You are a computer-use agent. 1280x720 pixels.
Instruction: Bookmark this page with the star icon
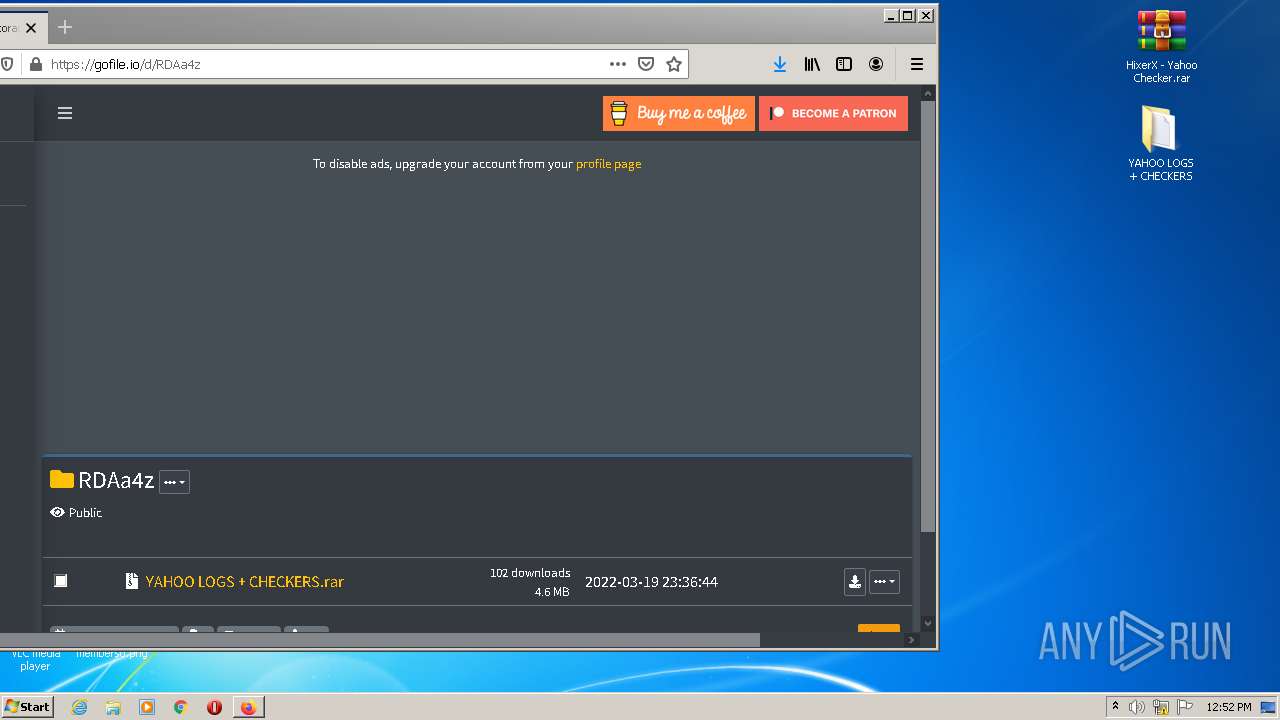[x=674, y=64]
